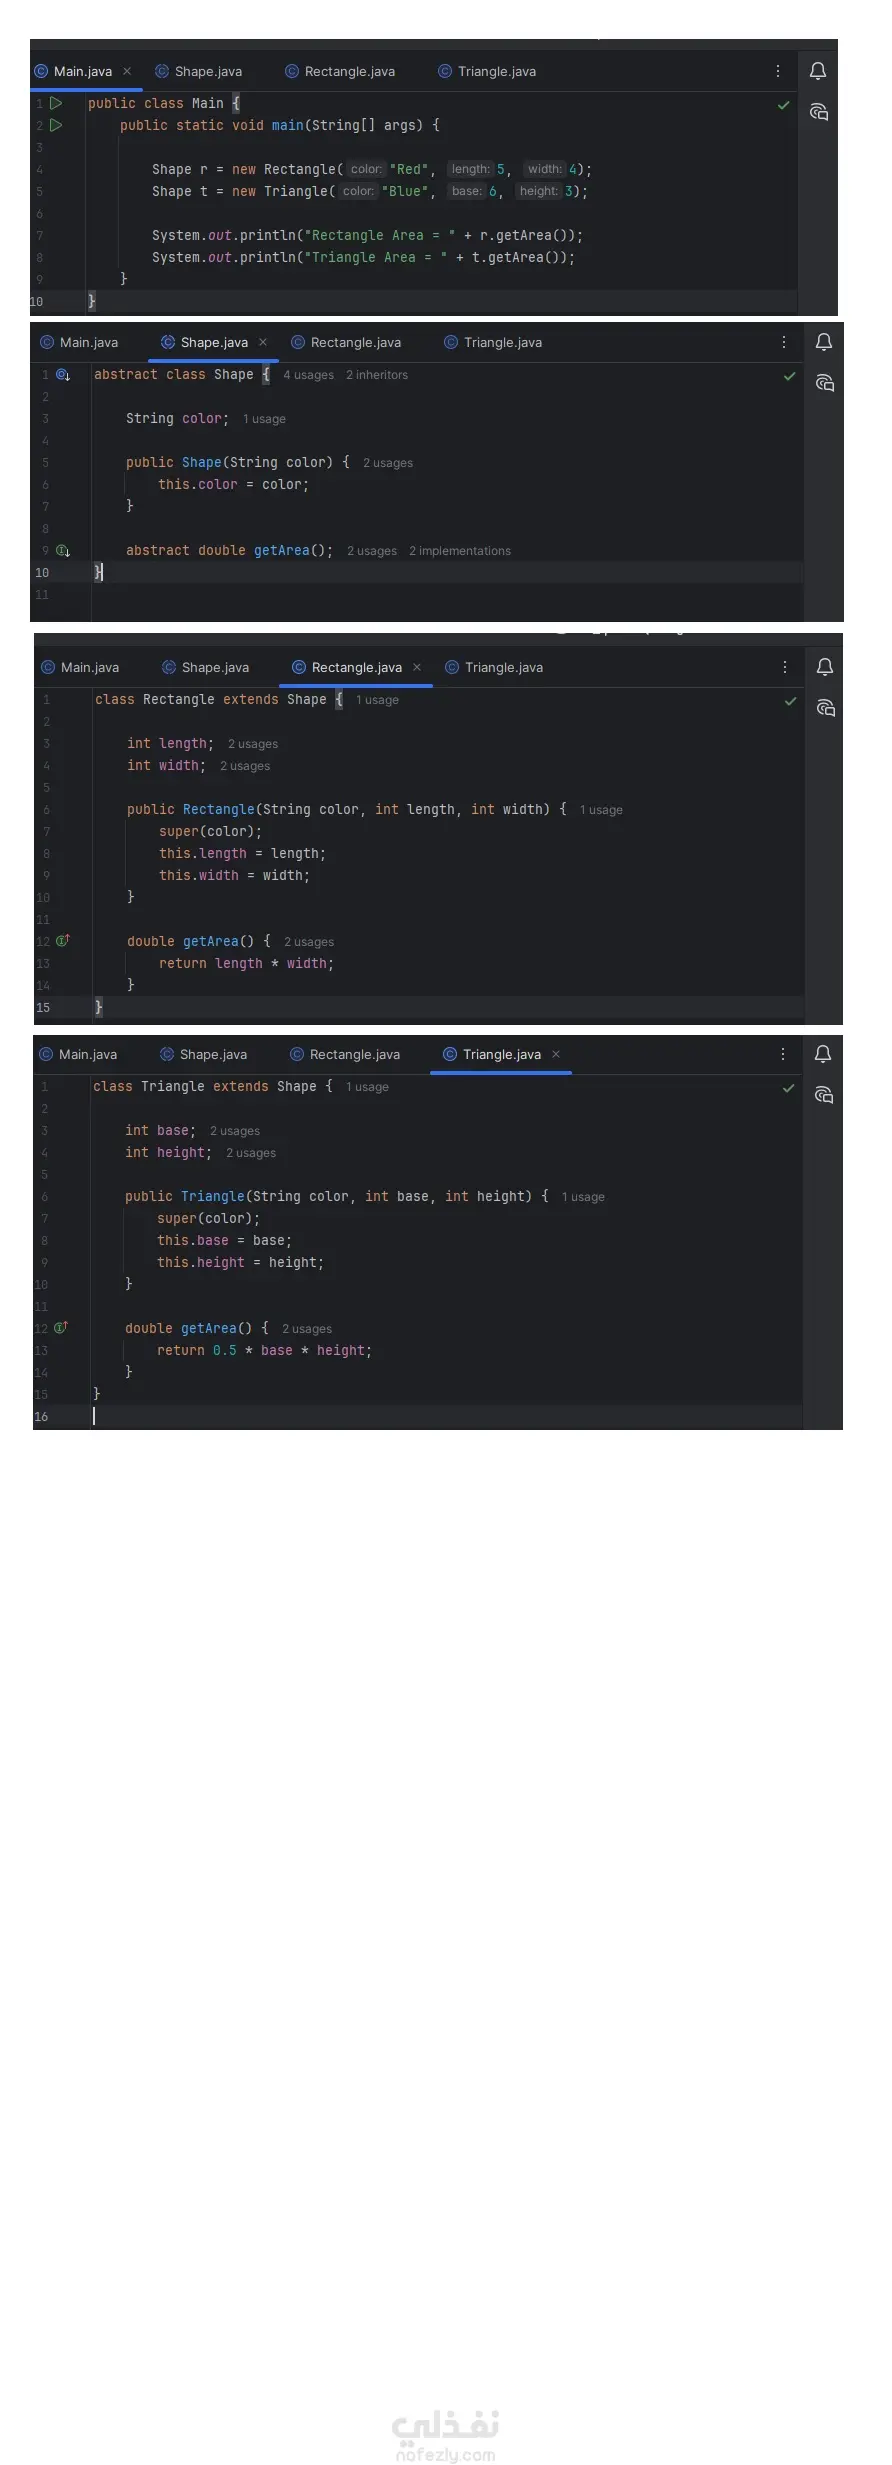Click '2 usages' hint next to int length
This screenshot has height=2465, width=892.
(253, 744)
